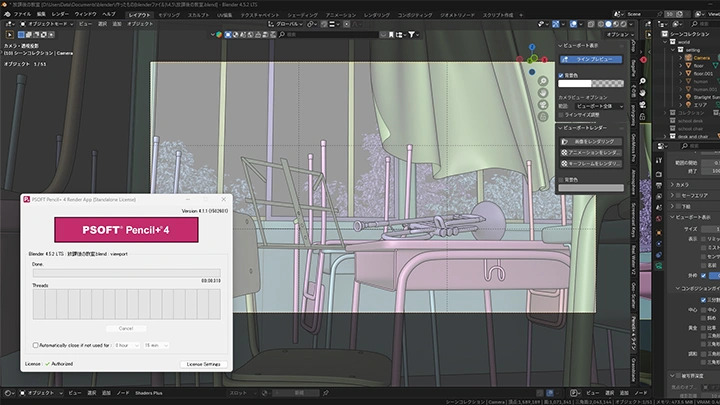Collapse the ビューポートレンダー panel
The image size is (720, 405).
click(x=560, y=128)
